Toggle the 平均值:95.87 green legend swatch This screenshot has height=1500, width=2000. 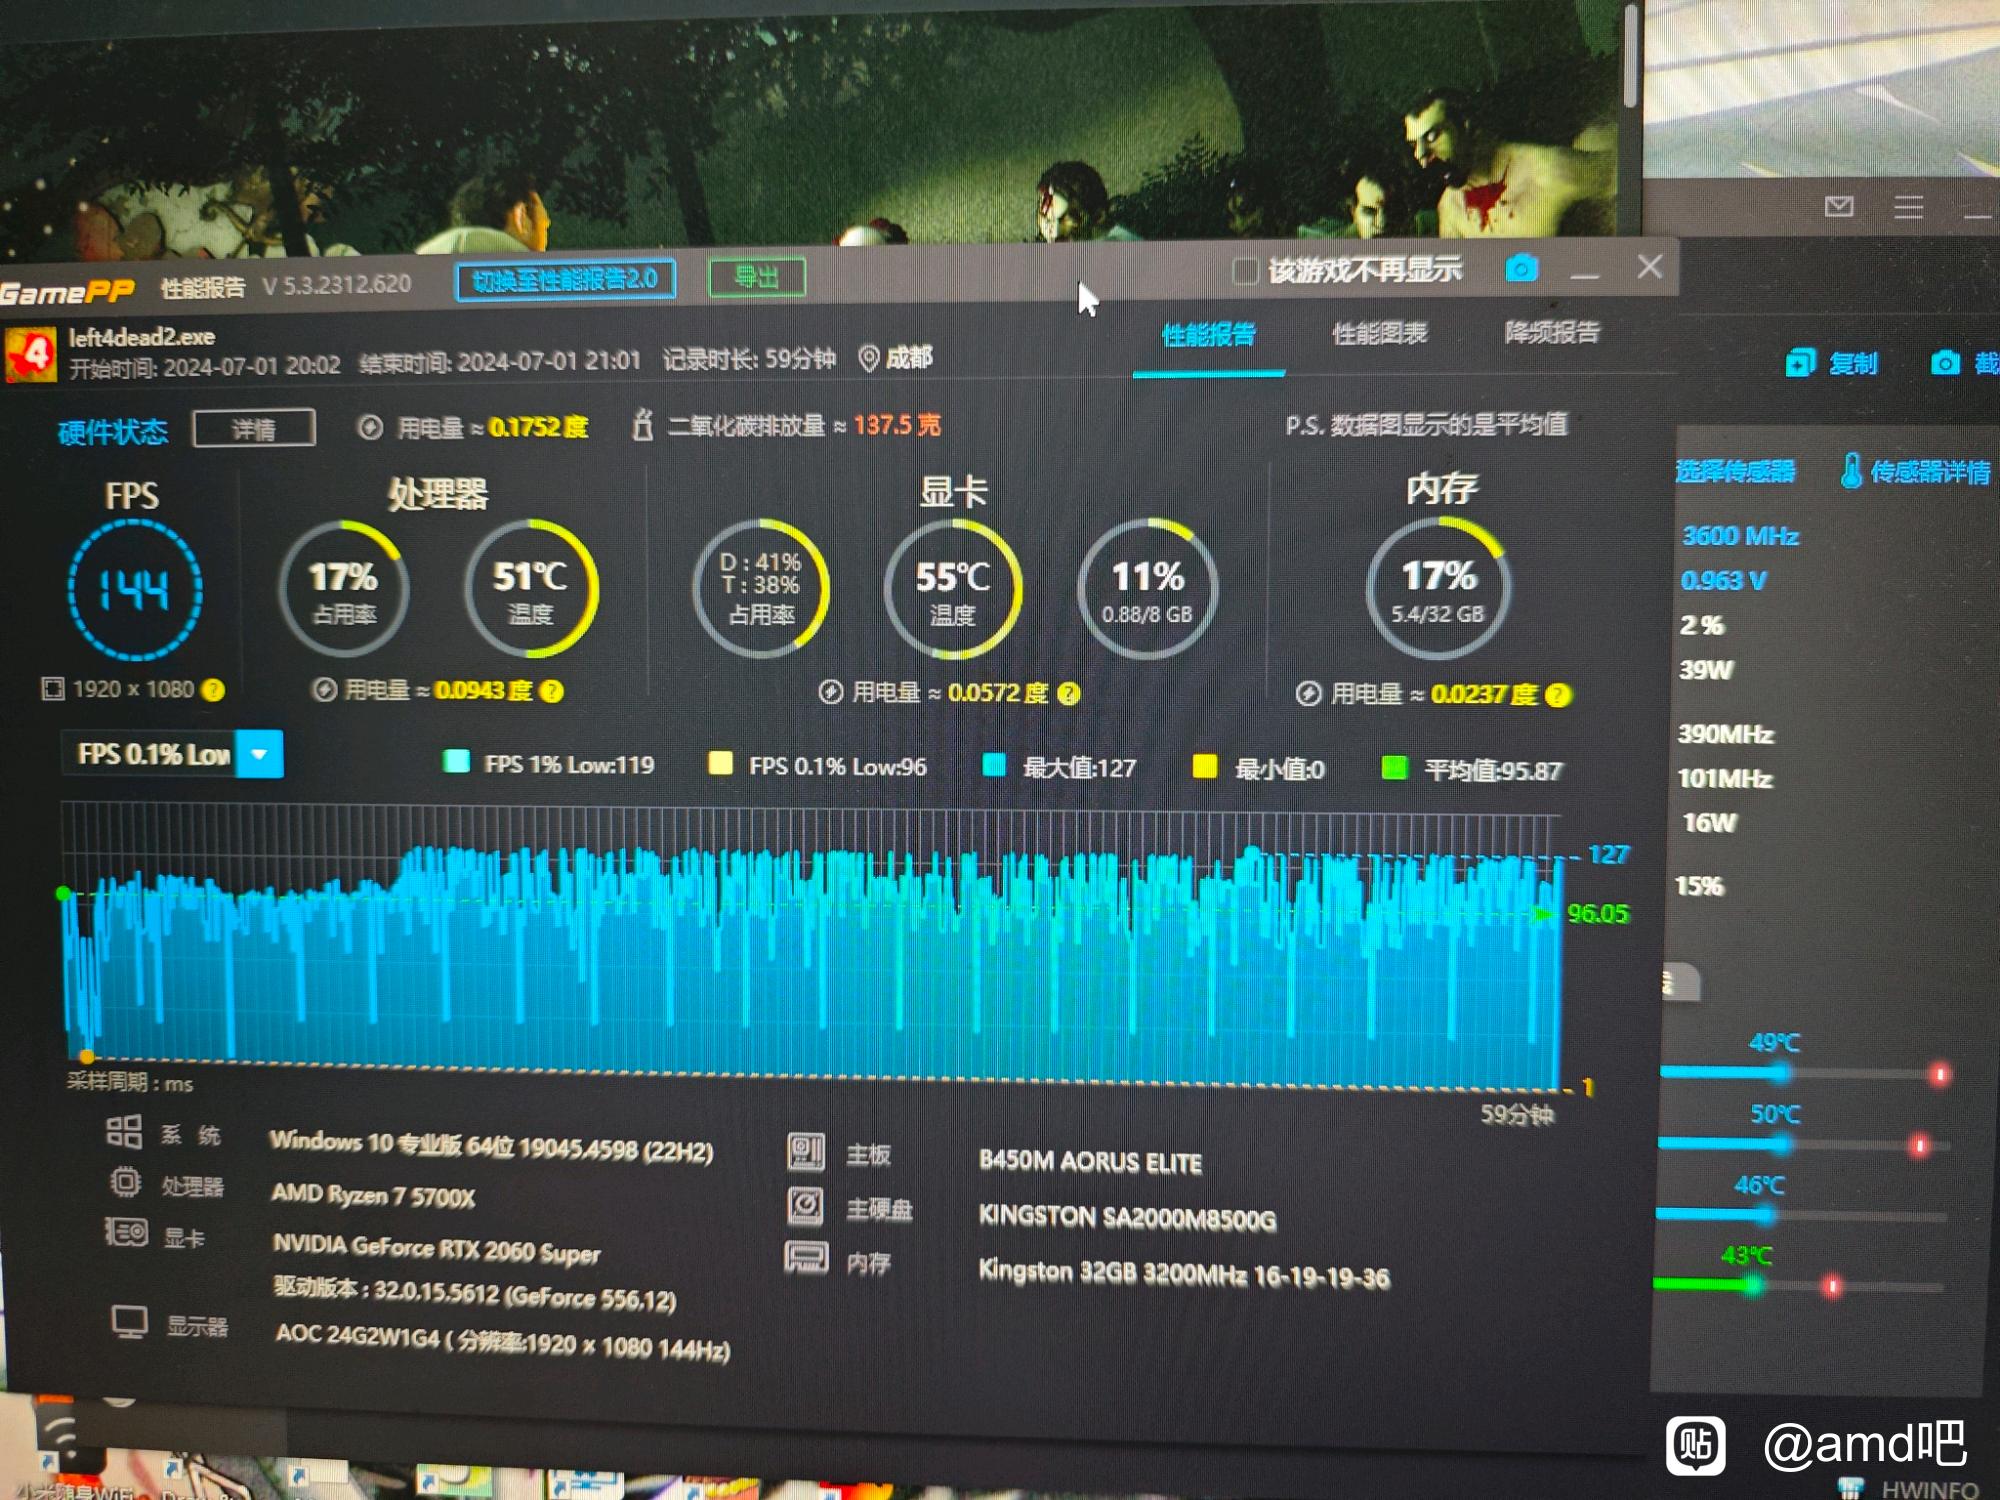coord(1394,768)
